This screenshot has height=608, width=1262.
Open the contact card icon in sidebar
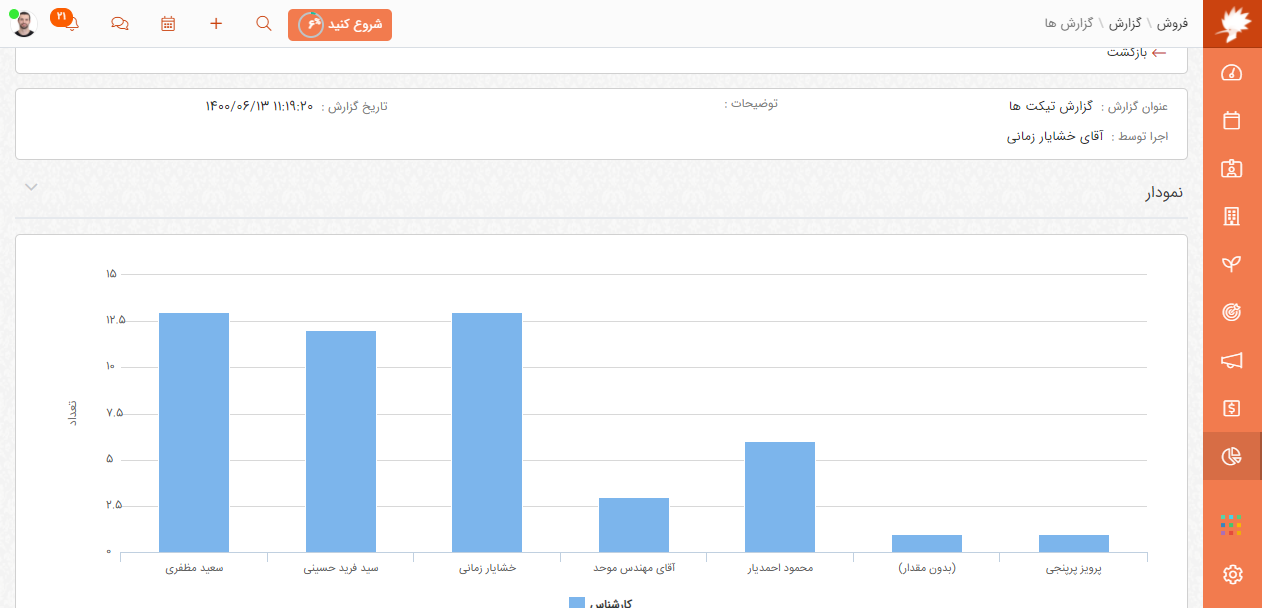(1232, 169)
